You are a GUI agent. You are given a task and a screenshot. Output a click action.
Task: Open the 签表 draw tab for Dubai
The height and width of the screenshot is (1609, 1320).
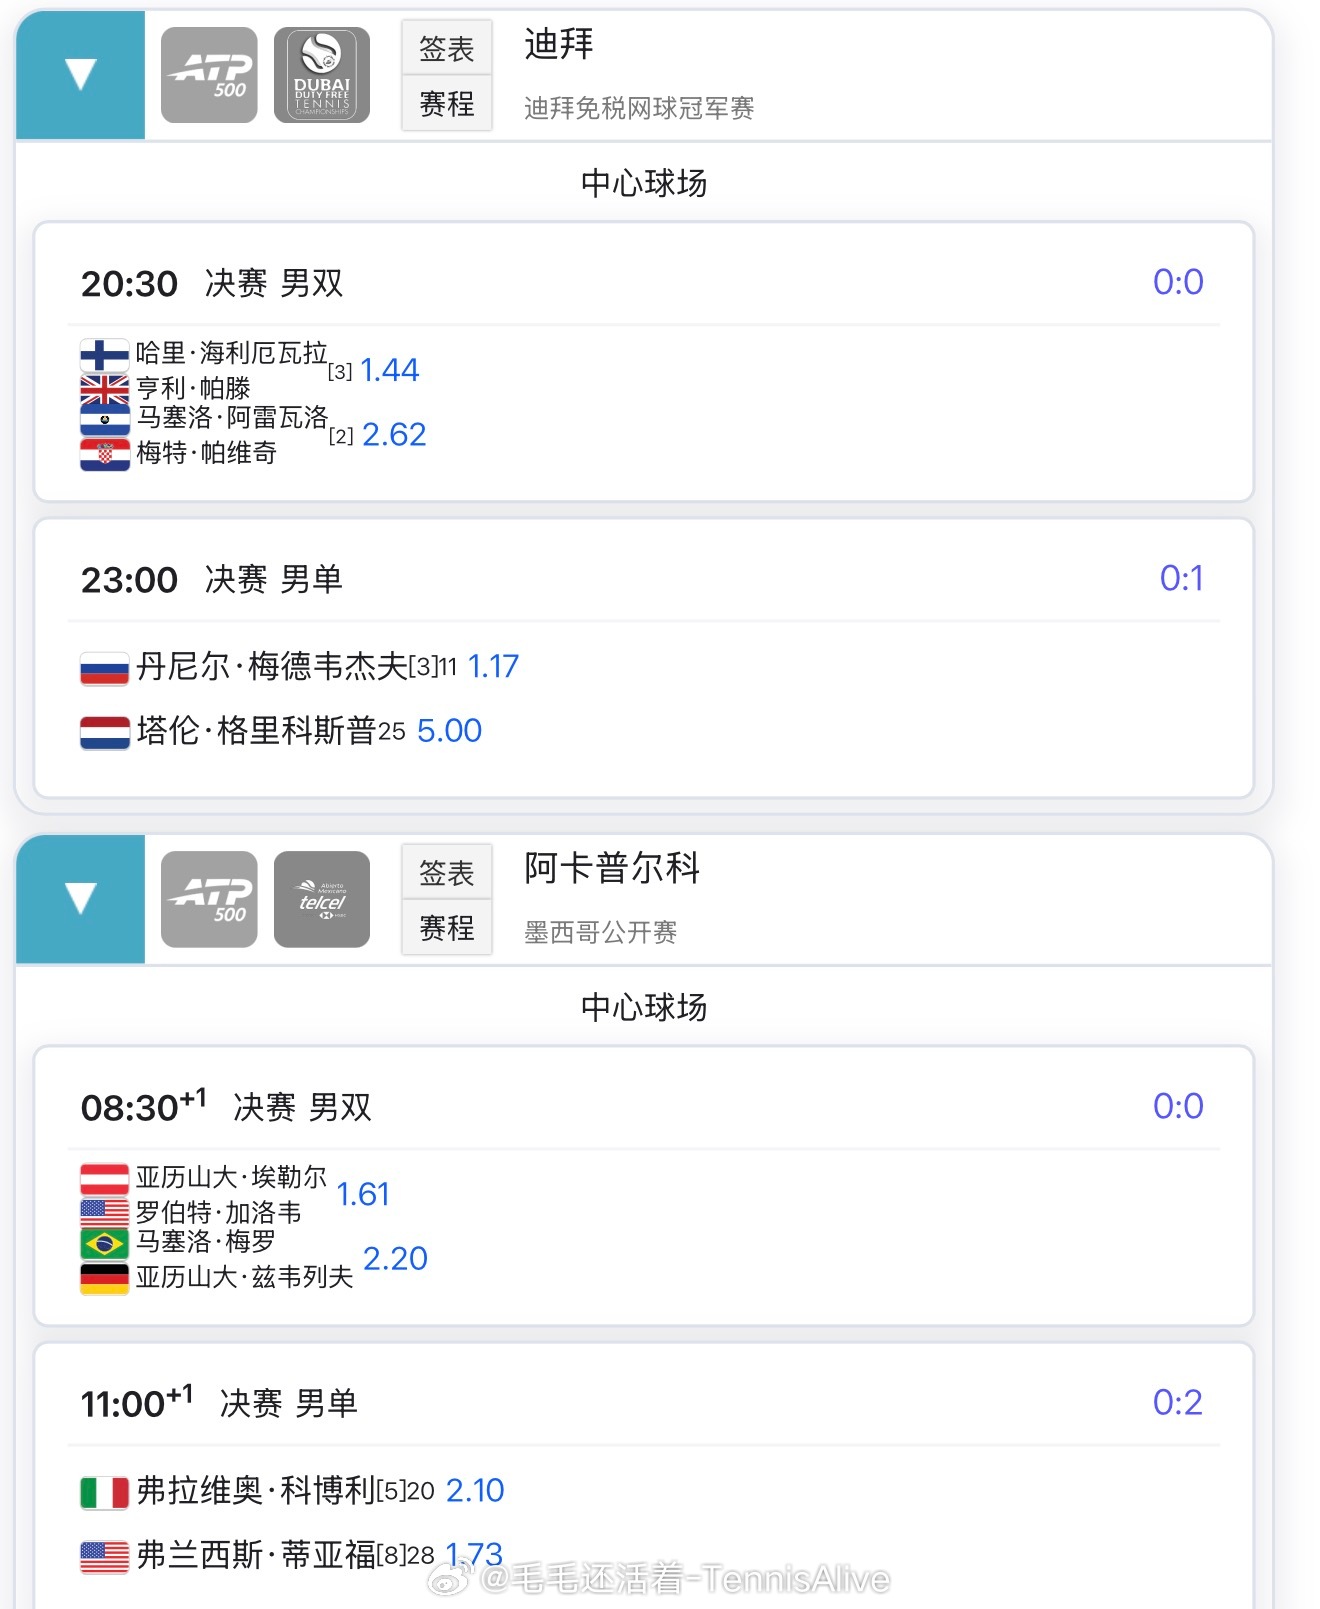[447, 48]
